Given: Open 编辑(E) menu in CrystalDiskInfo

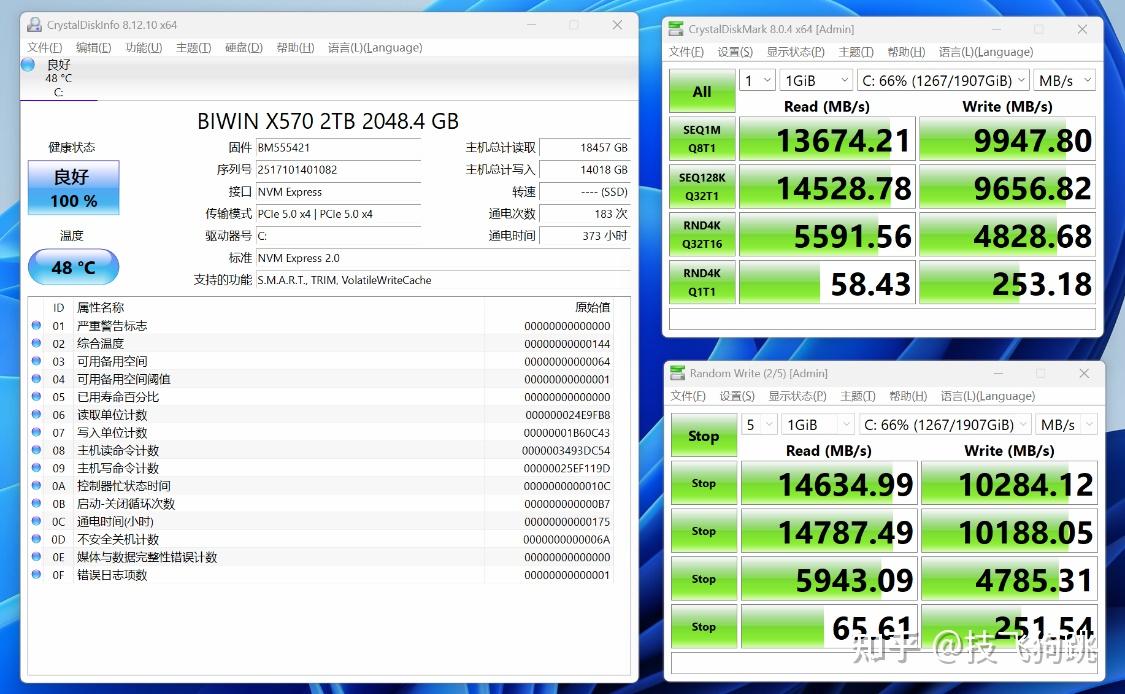Looking at the screenshot, I should [94, 47].
